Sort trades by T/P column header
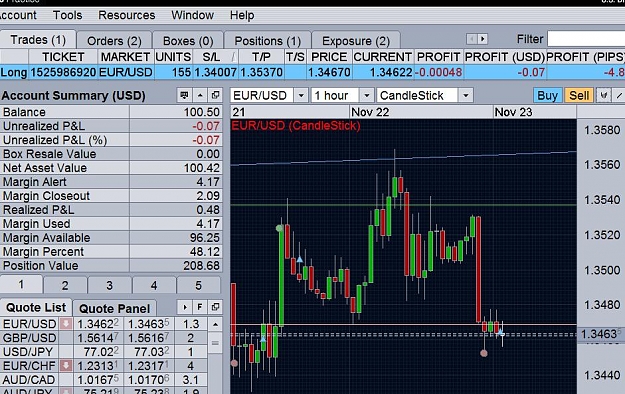 click(261, 57)
